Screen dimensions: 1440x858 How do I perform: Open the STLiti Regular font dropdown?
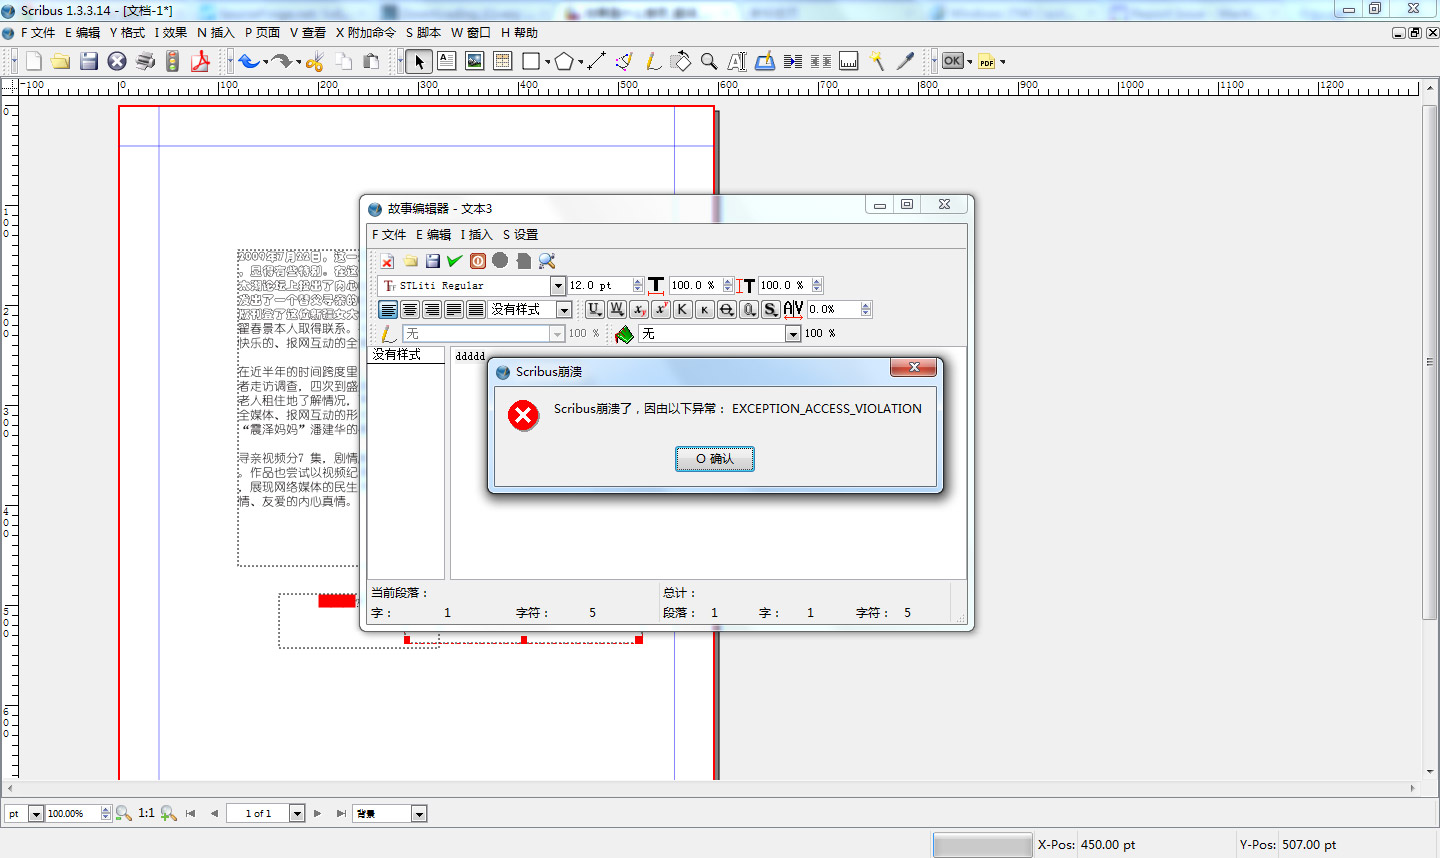coord(558,286)
